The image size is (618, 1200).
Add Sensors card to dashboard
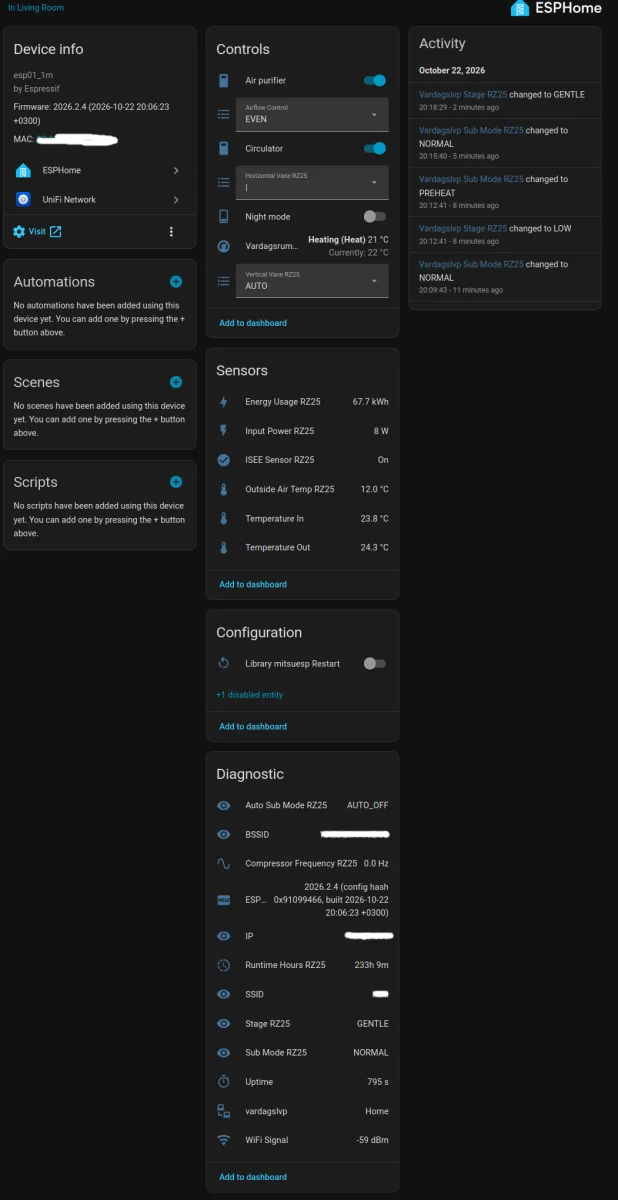pyautogui.click(x=253, y=584)
